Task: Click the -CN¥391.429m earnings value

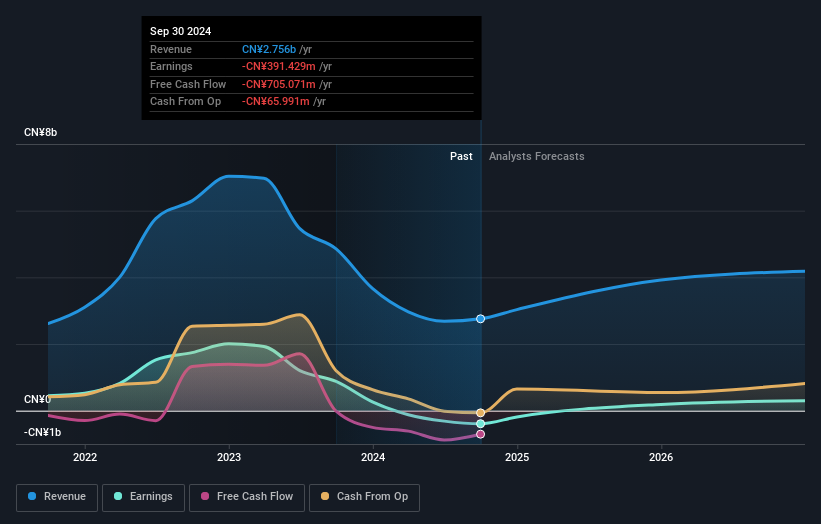Action: [x=279, y=66]
